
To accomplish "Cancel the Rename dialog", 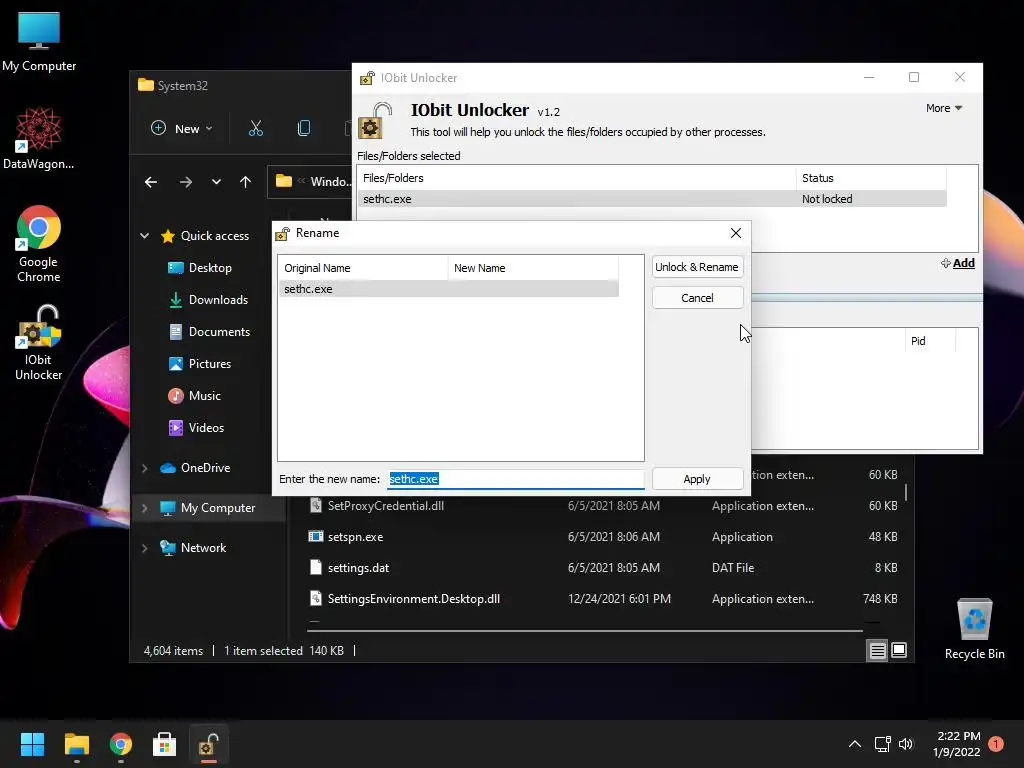I will pyautogui.click(x=697, y=298).
